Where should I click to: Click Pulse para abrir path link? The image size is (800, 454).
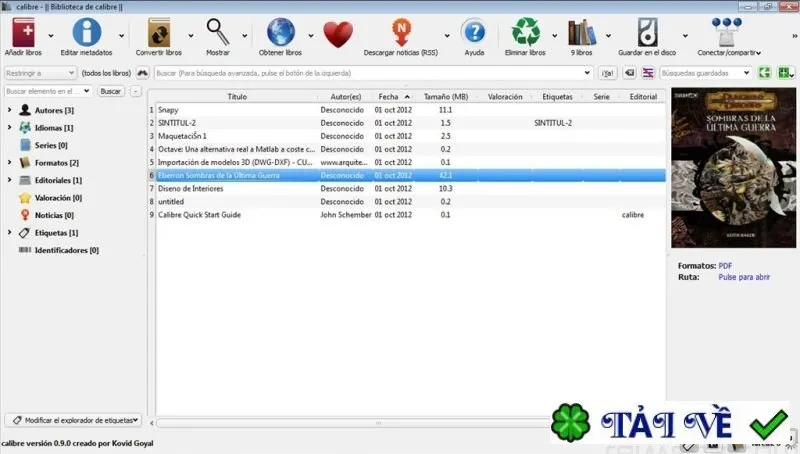[x=744, y=277]
